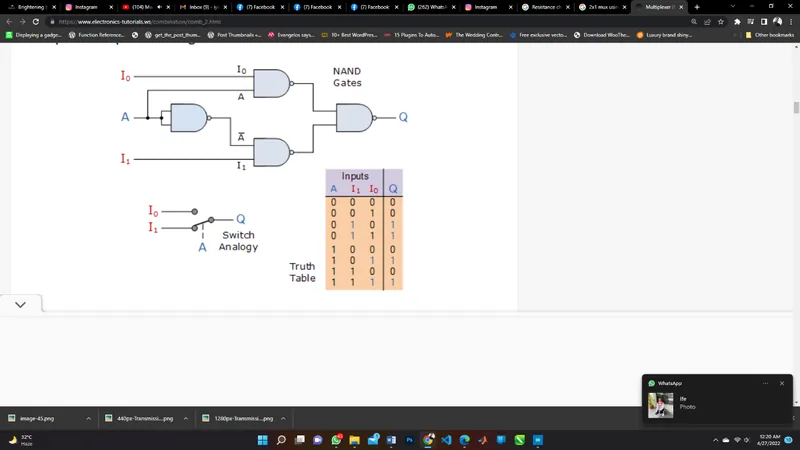Open the Windows Start menu
Screen dimensions: 800x450
263,440
